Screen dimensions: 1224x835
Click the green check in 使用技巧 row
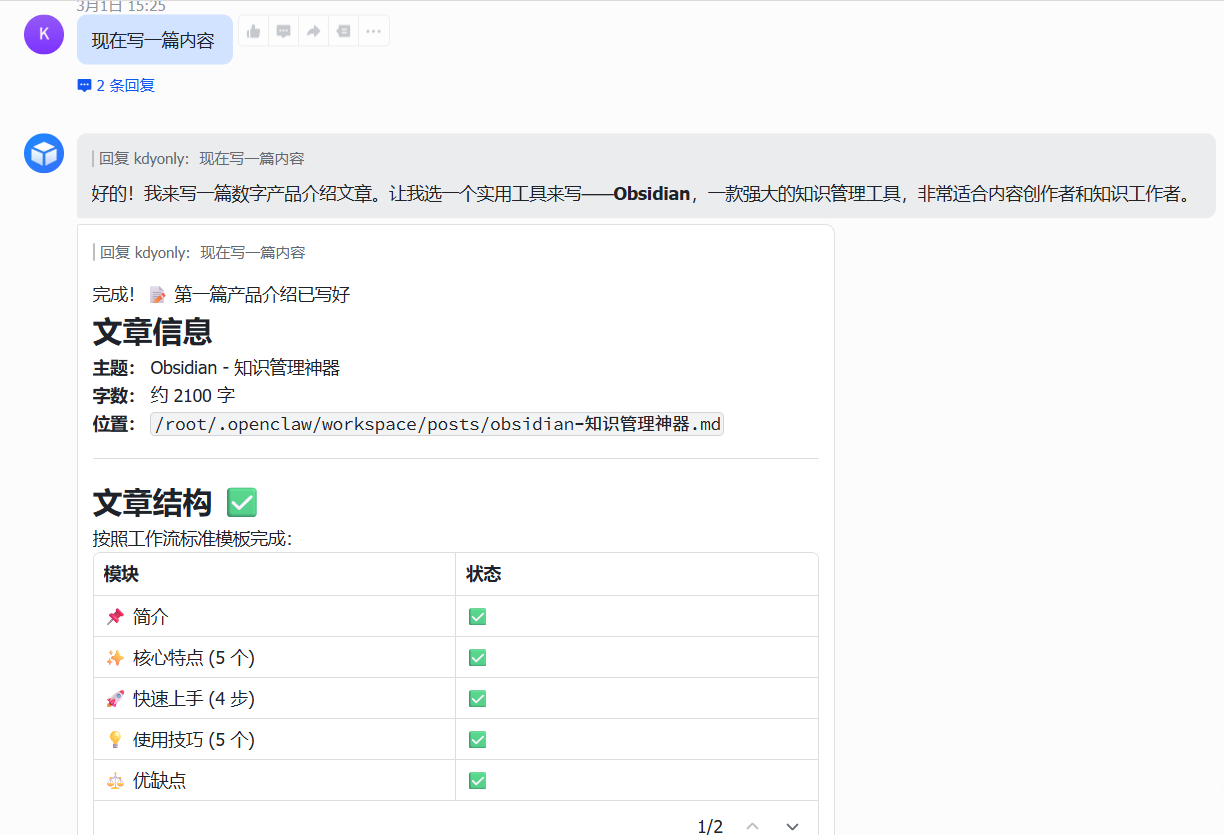click(477, 740)
